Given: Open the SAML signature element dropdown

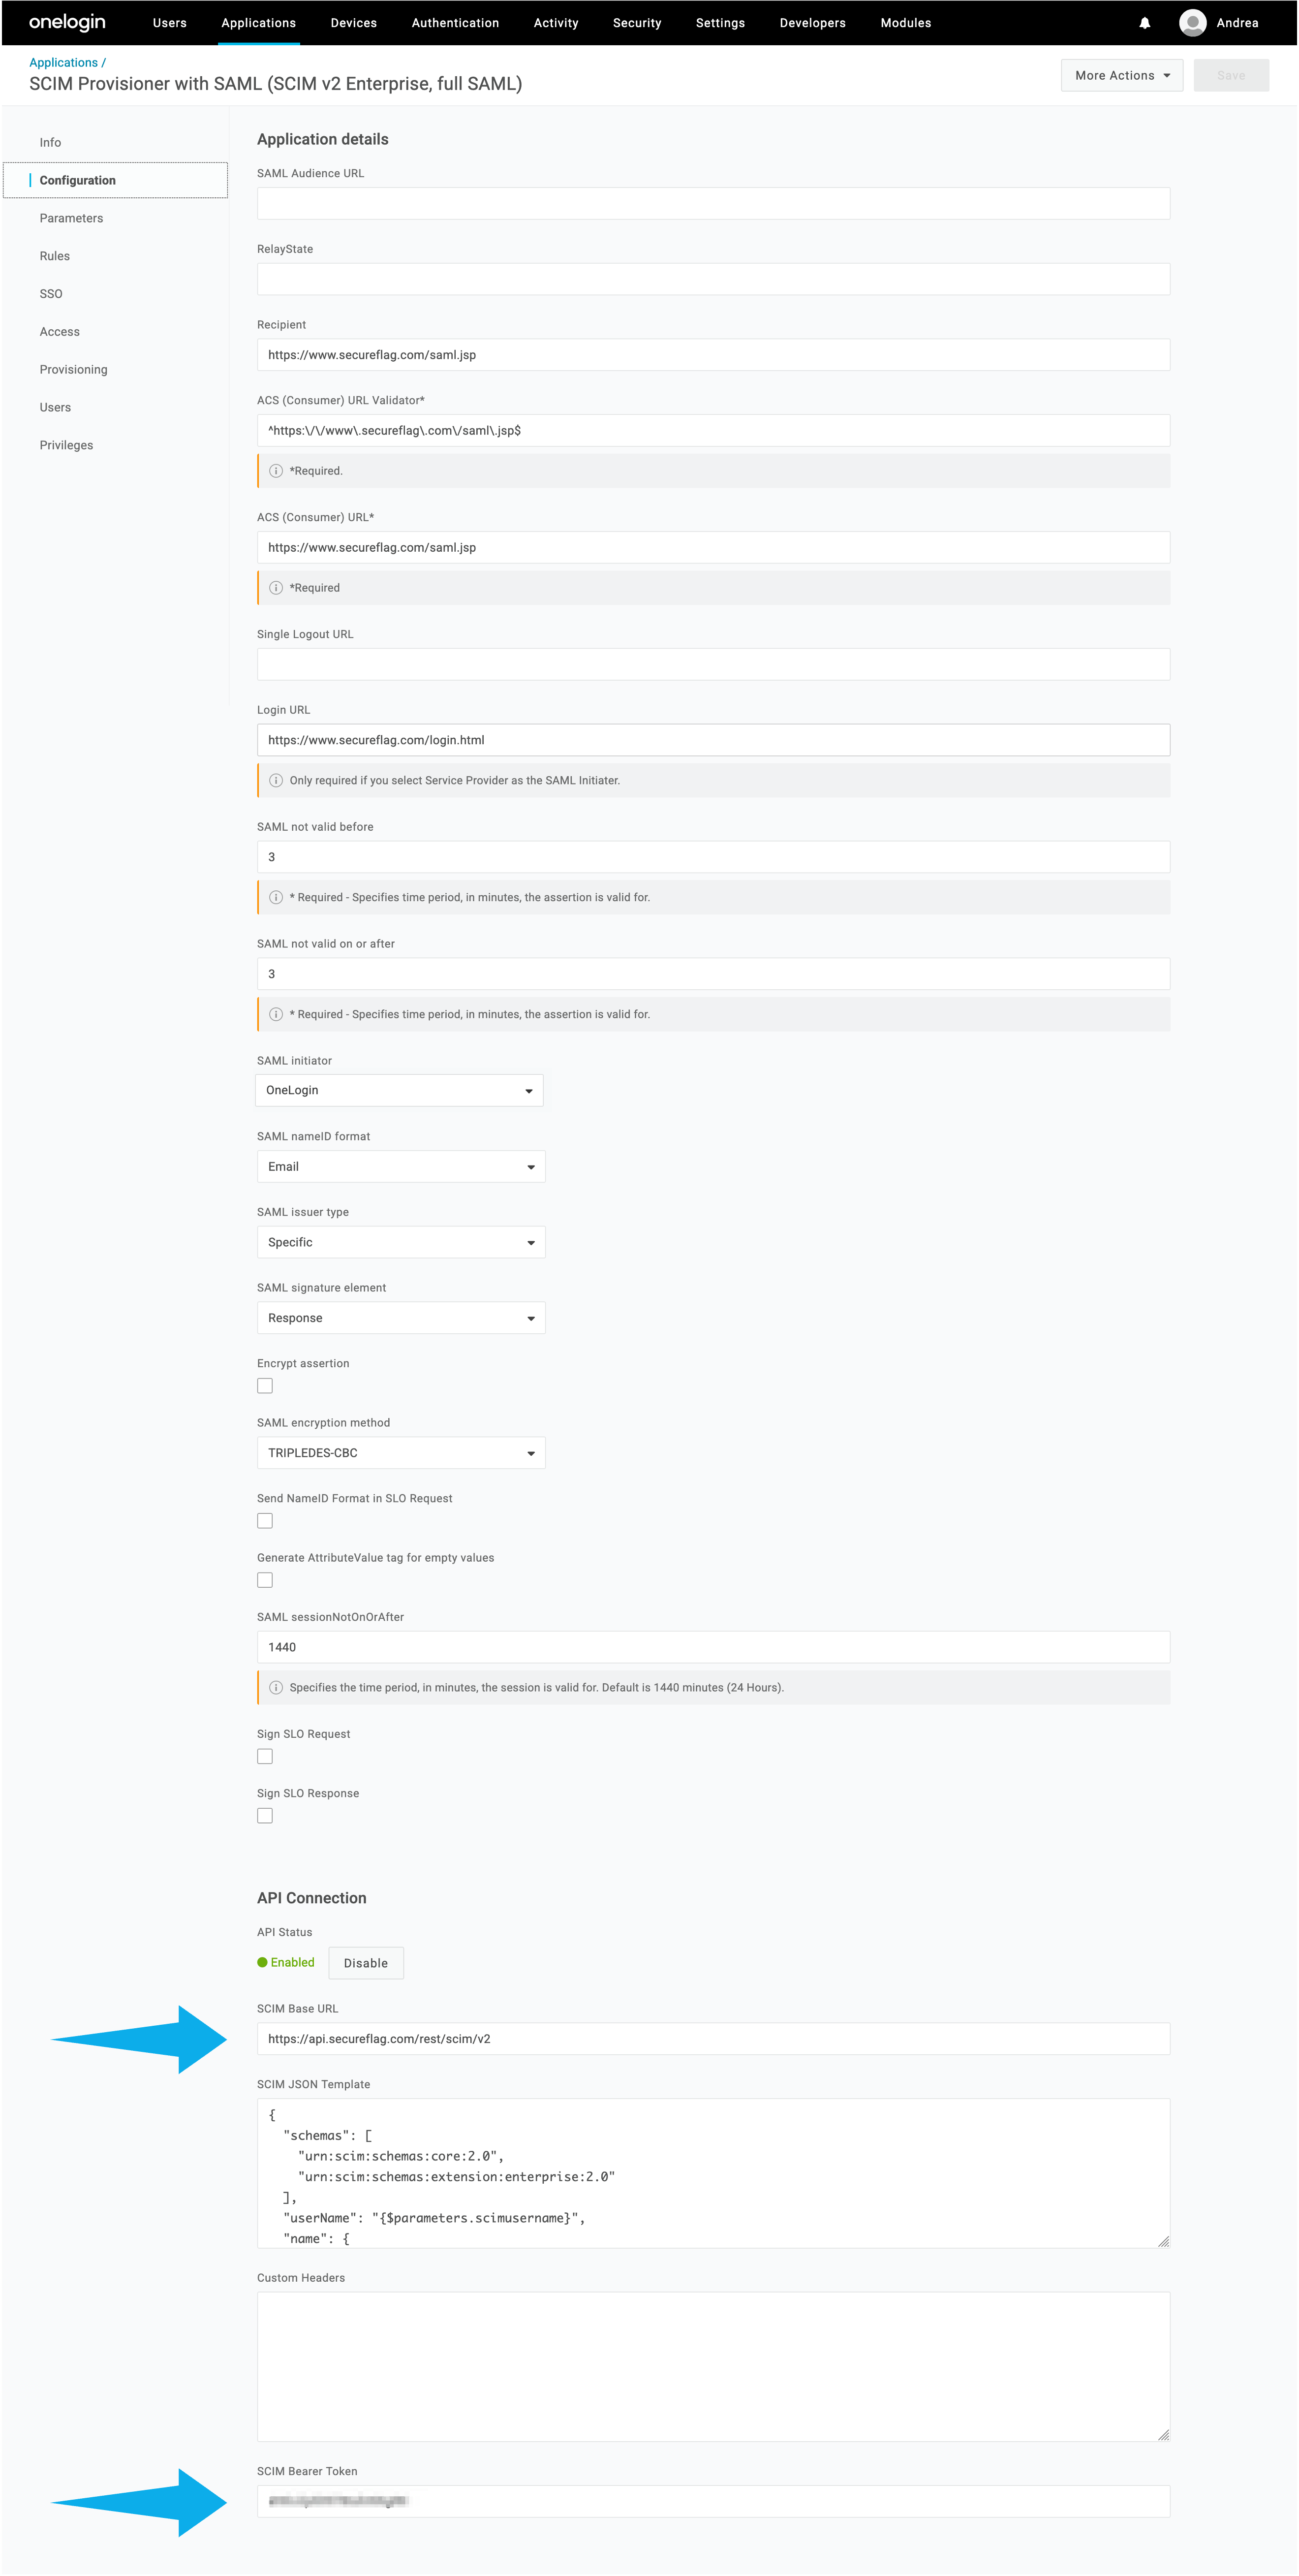Looking at the screenshot, I should coord(401,1318).
